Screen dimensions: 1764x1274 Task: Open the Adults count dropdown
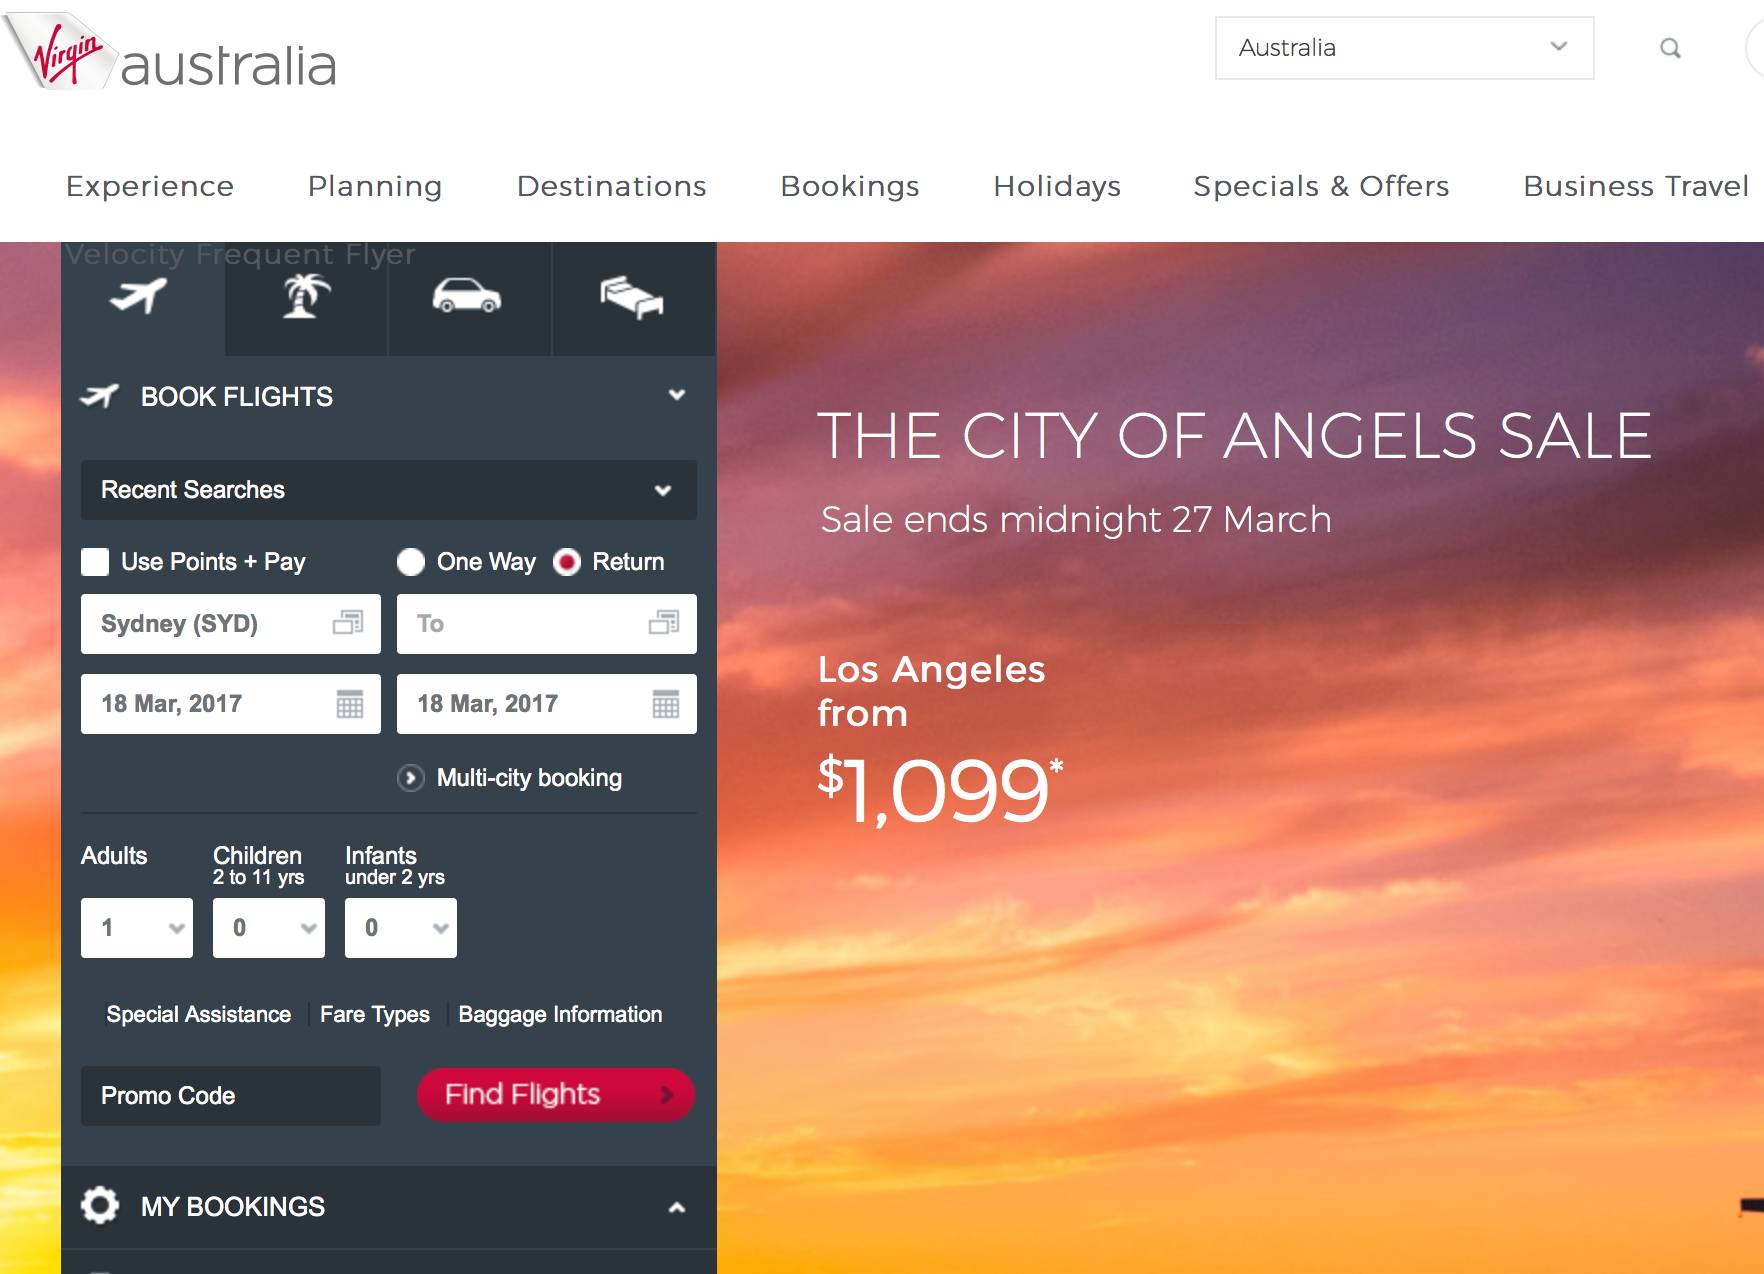(x=137, y=928)
